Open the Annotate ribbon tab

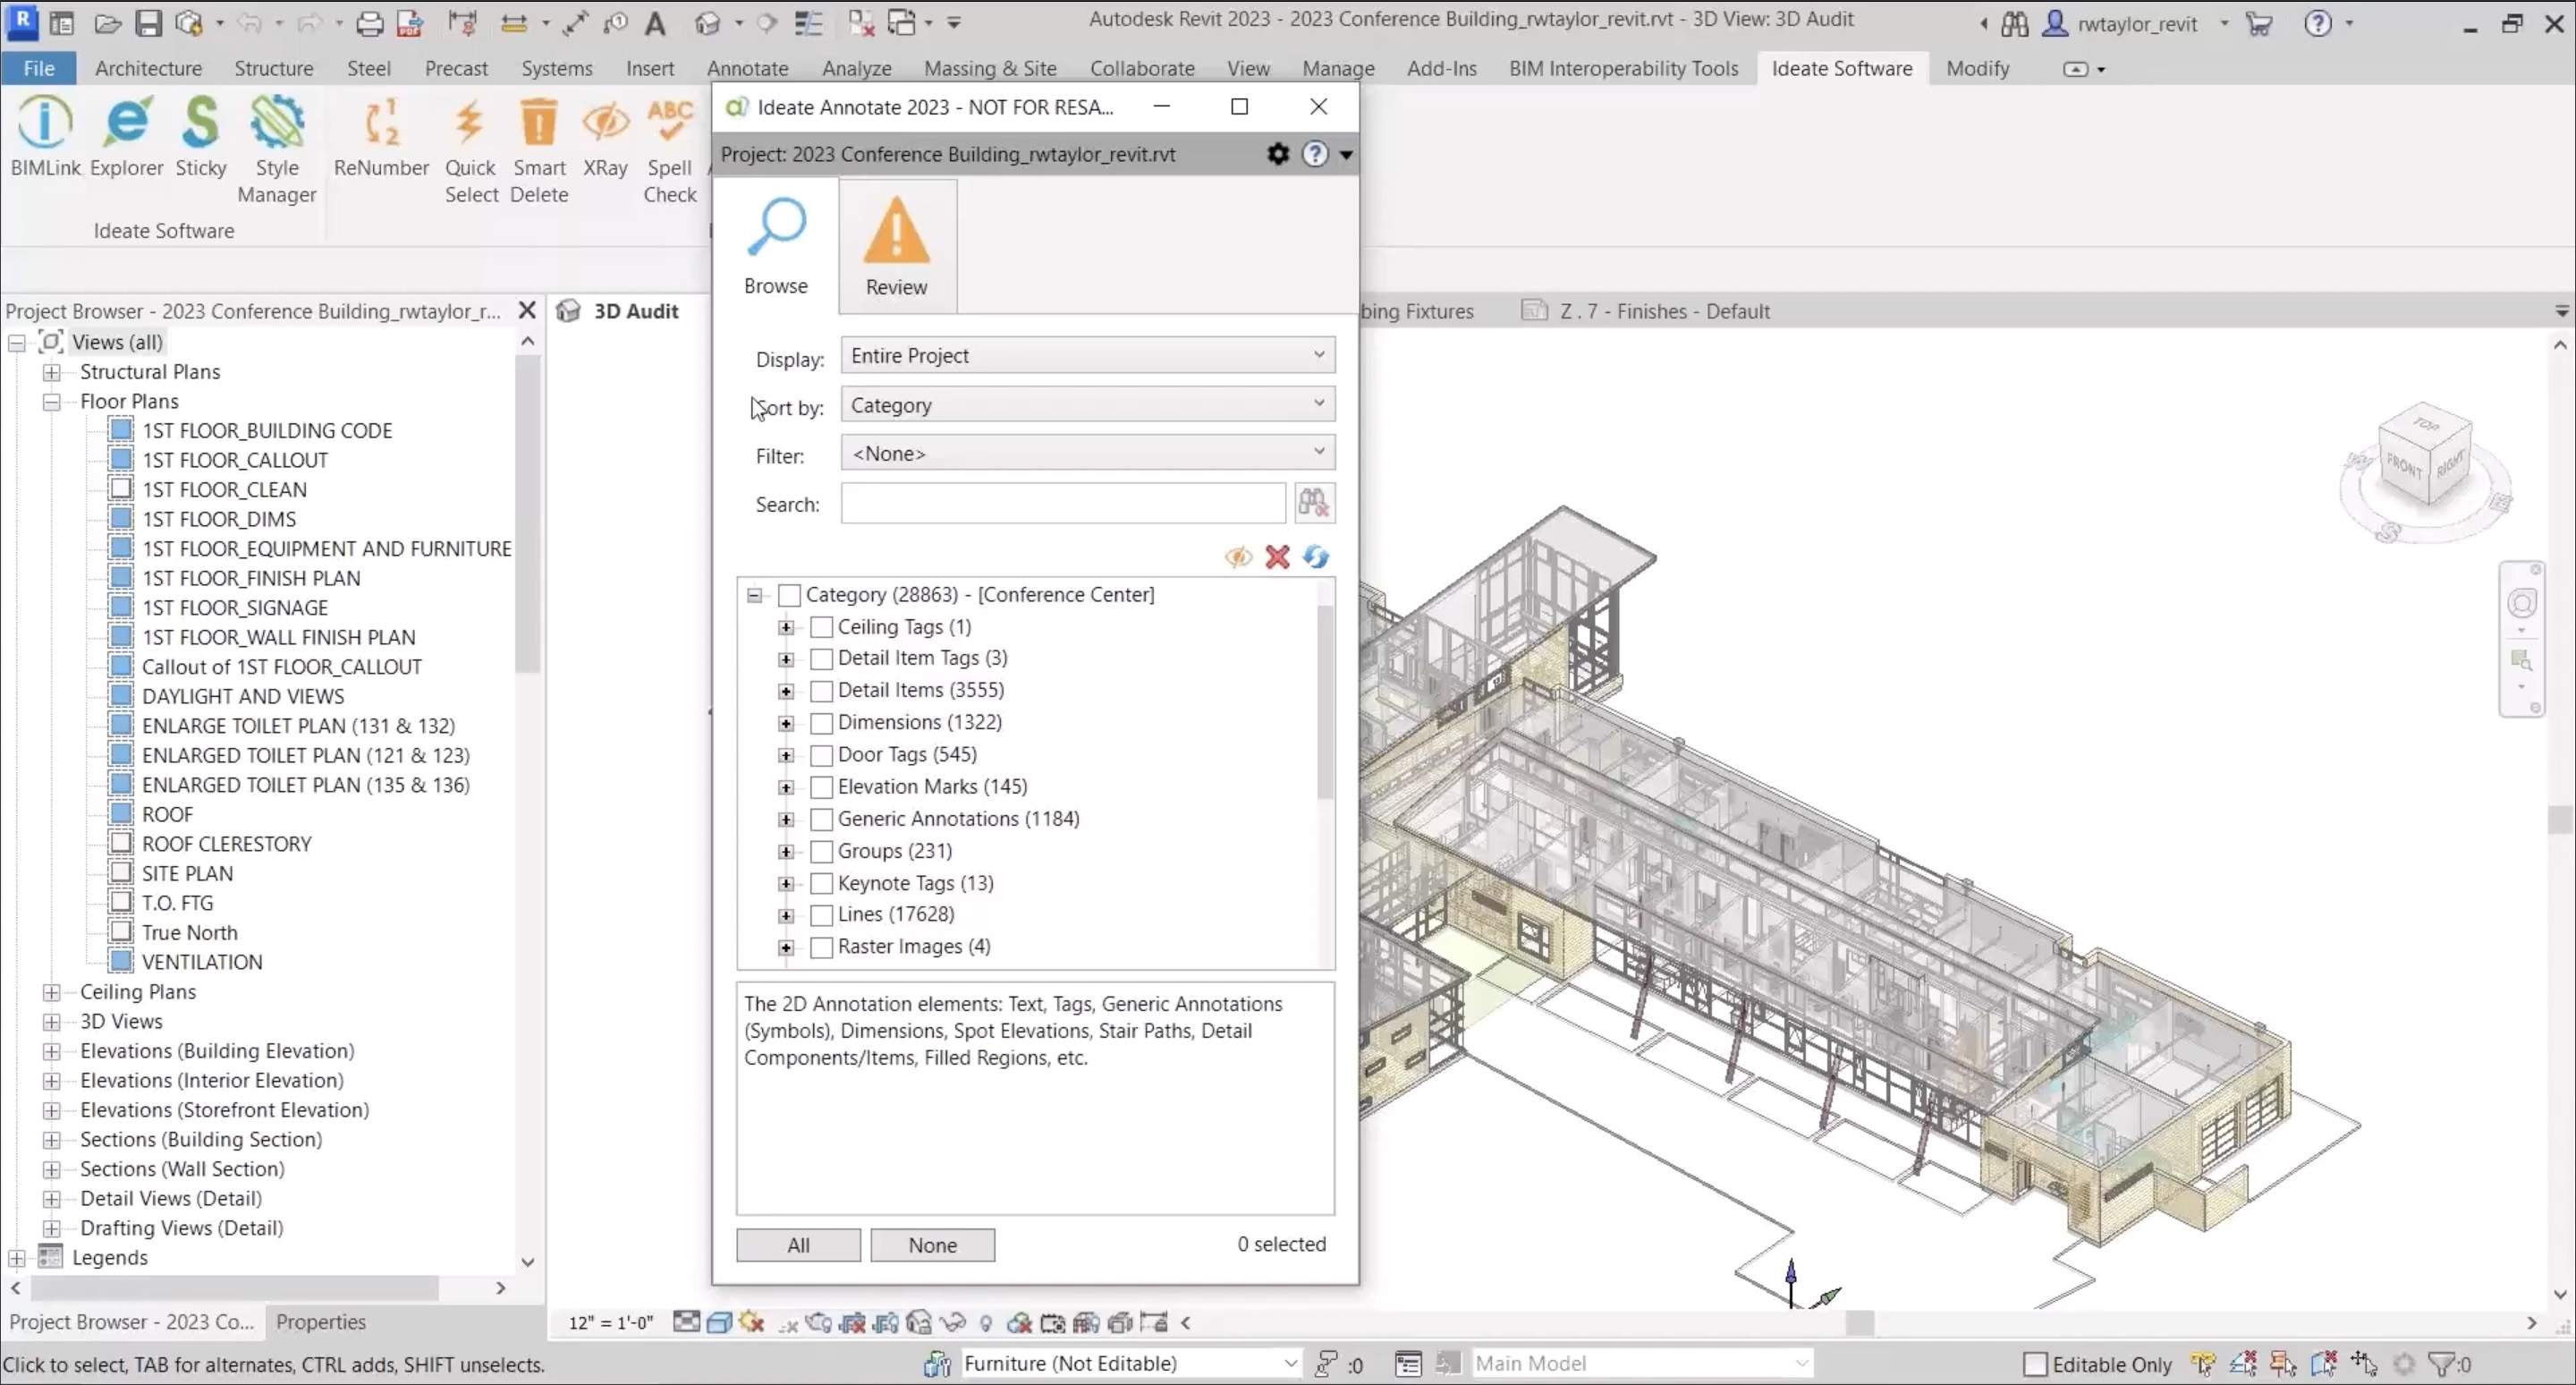(747, 68)
